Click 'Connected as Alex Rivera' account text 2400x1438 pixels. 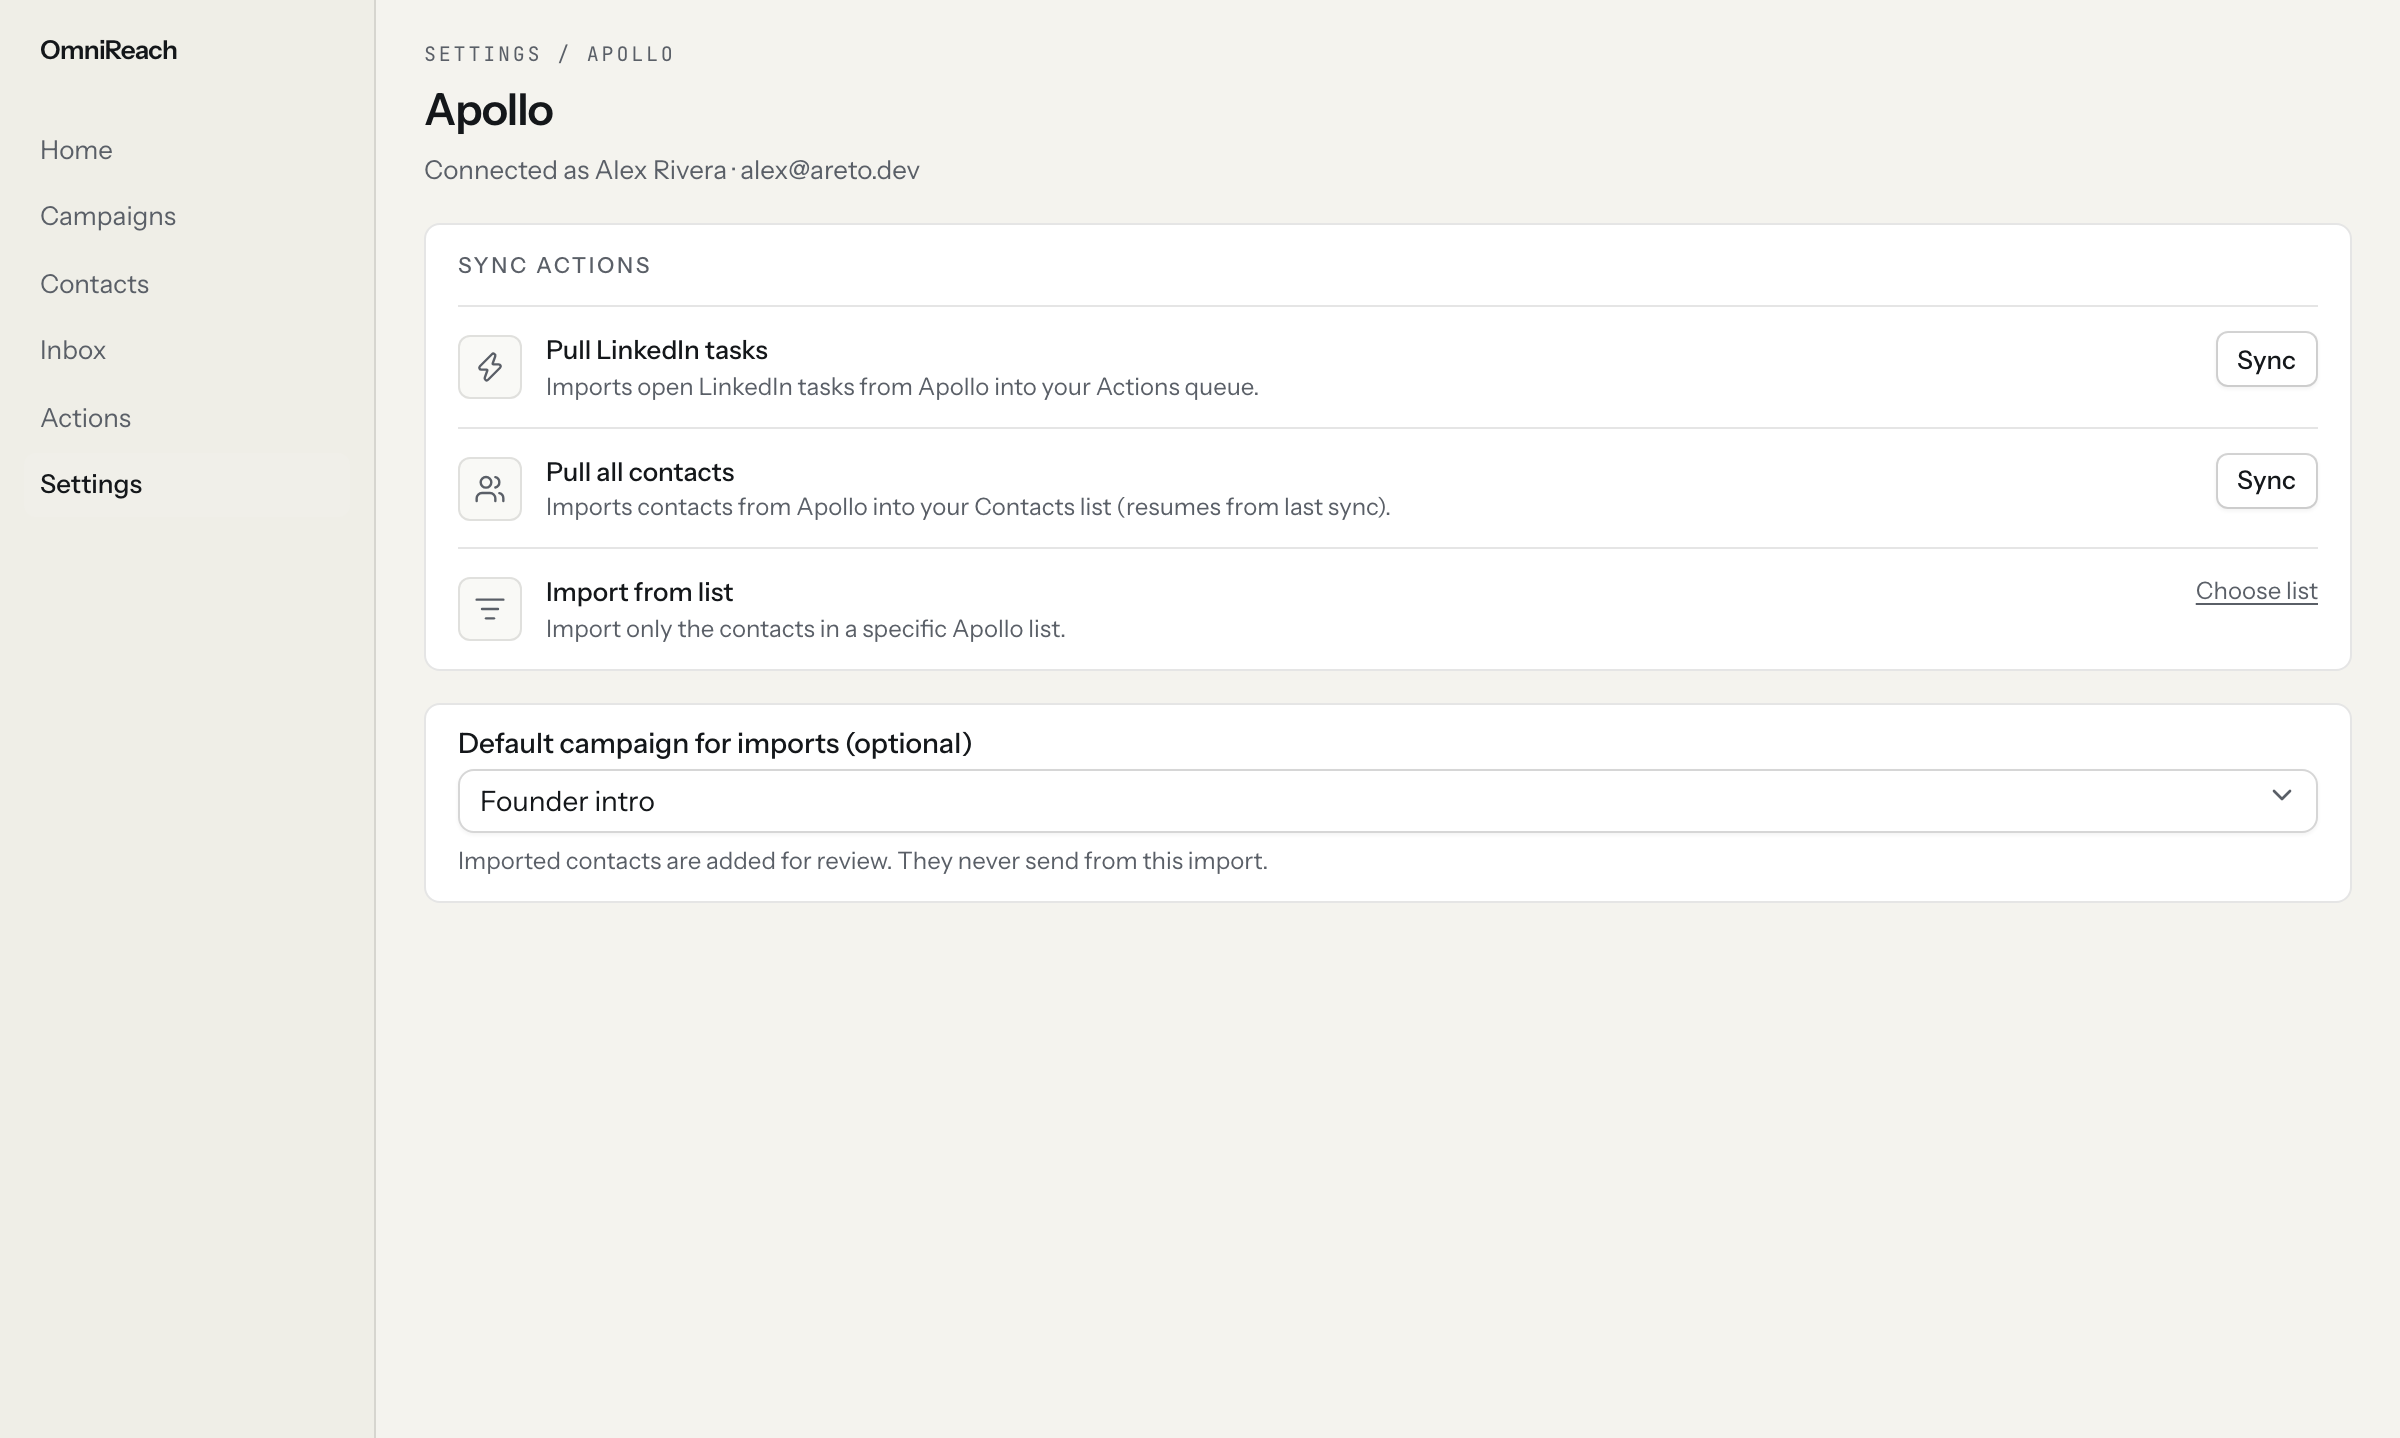tap(671, 170)
